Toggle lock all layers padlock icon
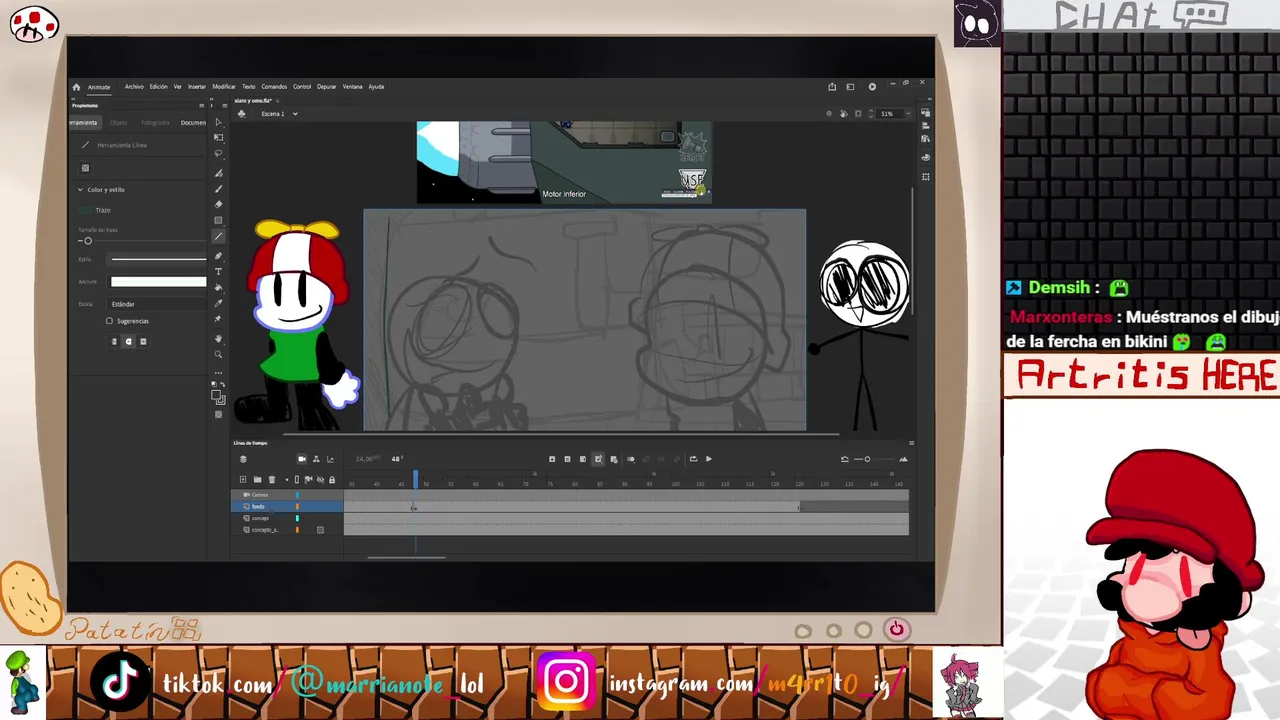 332,480
